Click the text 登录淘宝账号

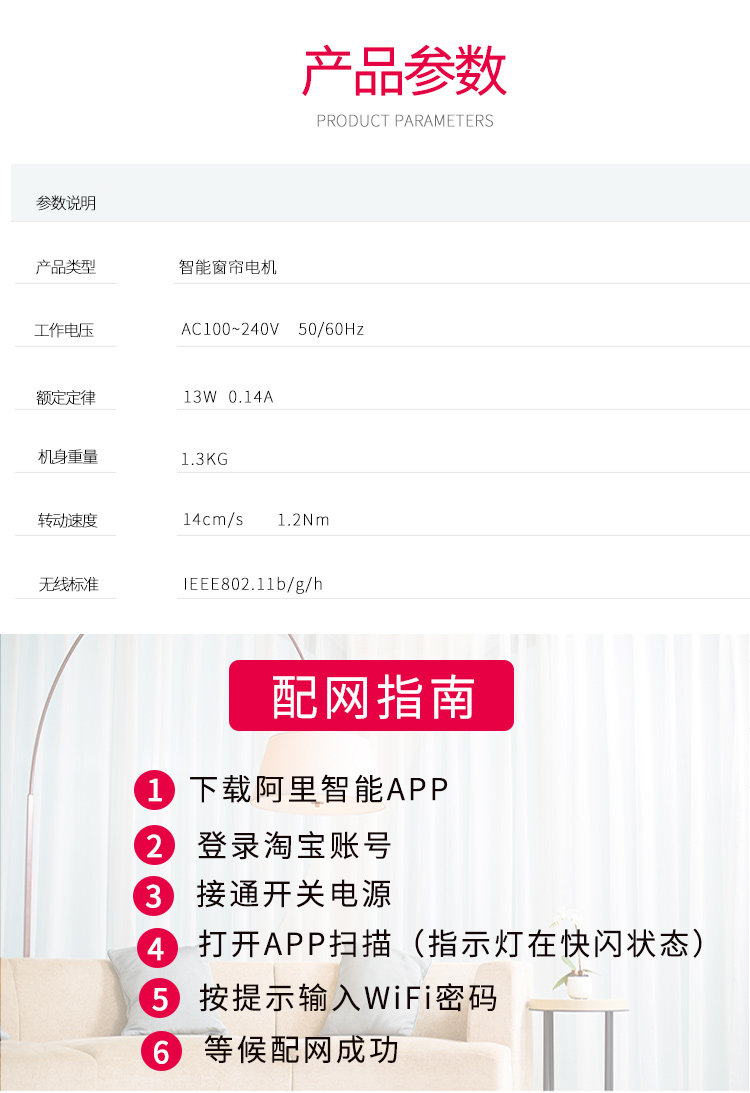click(294, 846)
